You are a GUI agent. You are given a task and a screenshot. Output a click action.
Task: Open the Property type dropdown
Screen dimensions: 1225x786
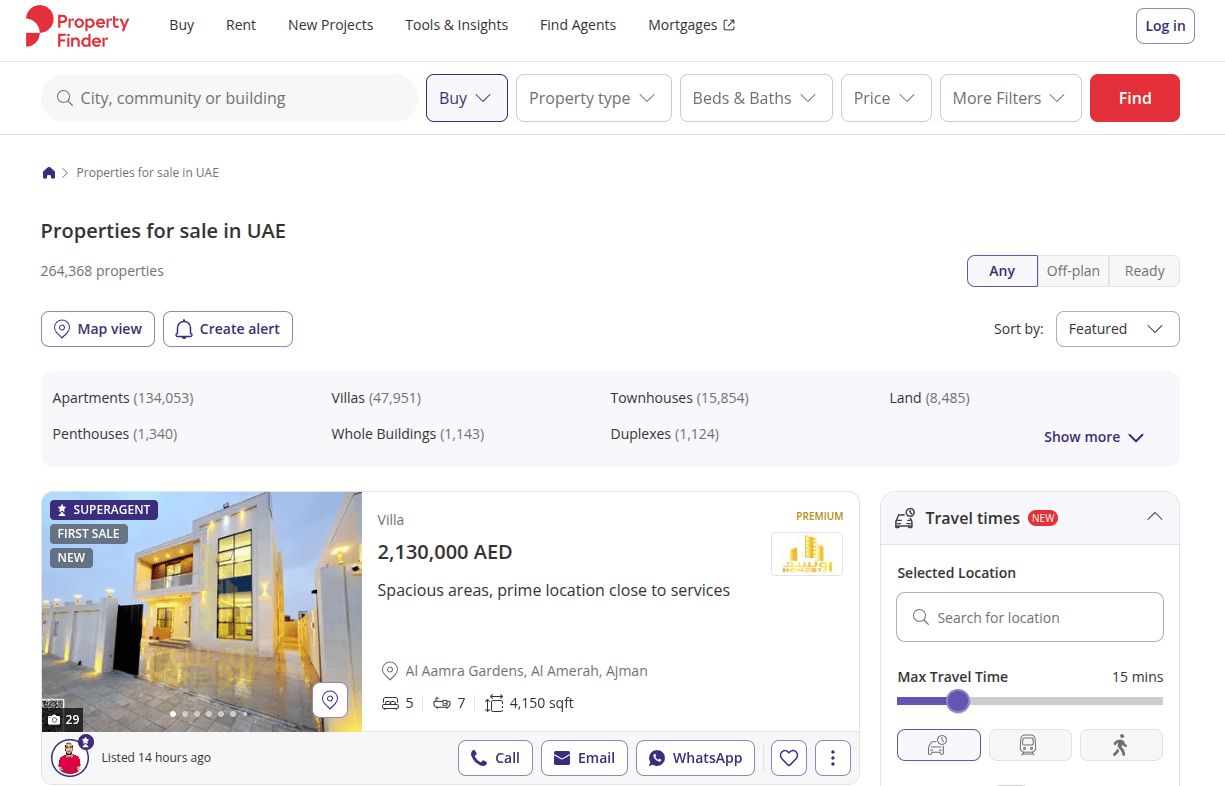(x=593, y=98)
